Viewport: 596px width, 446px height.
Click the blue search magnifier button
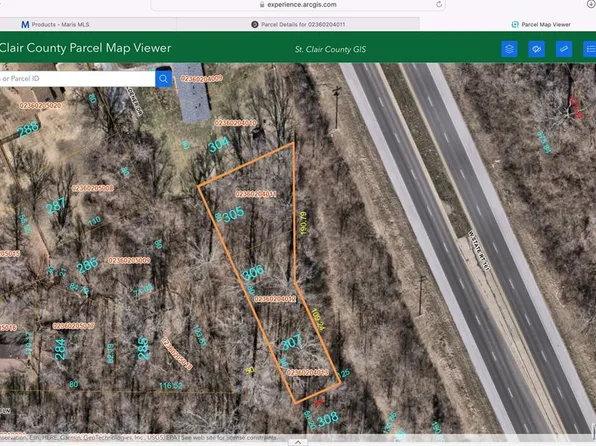(163, 79)
